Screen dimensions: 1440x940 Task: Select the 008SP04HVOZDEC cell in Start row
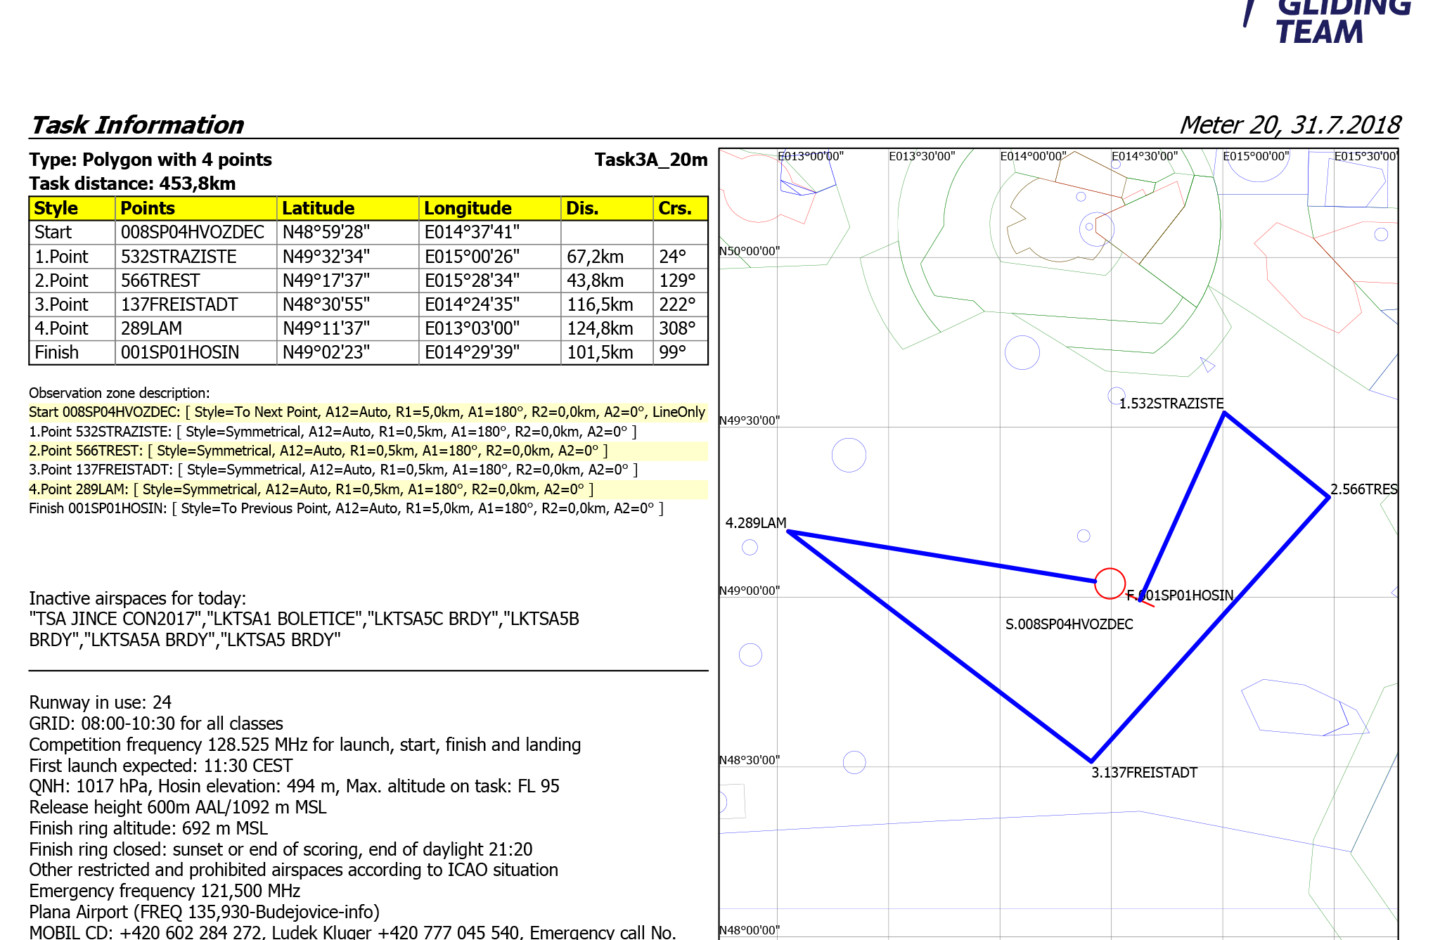192,233
